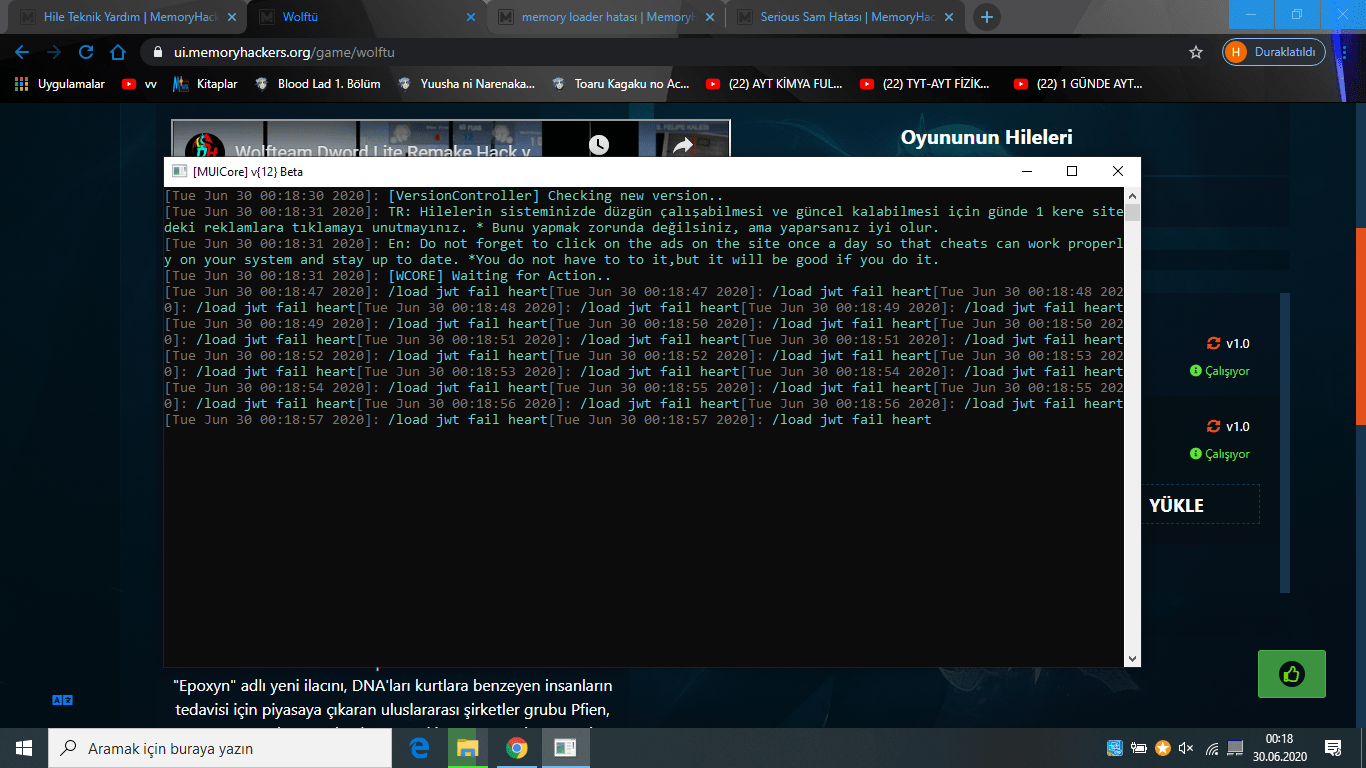This screenshot has width=1366, height=768.
Task: Click the translate language icon at page bottom-left
Action: point(62,701)
